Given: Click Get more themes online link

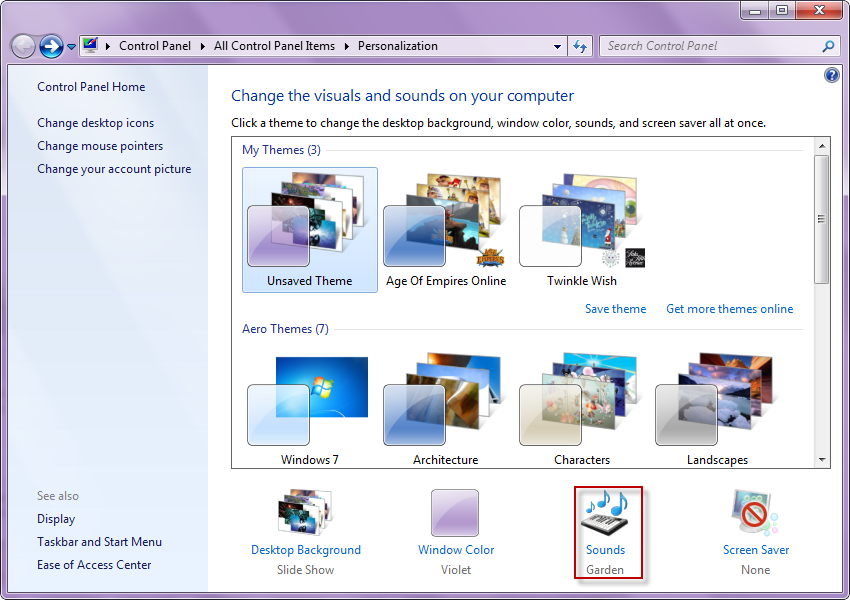Looking at the screenshot, I should [x=729, y=309].
